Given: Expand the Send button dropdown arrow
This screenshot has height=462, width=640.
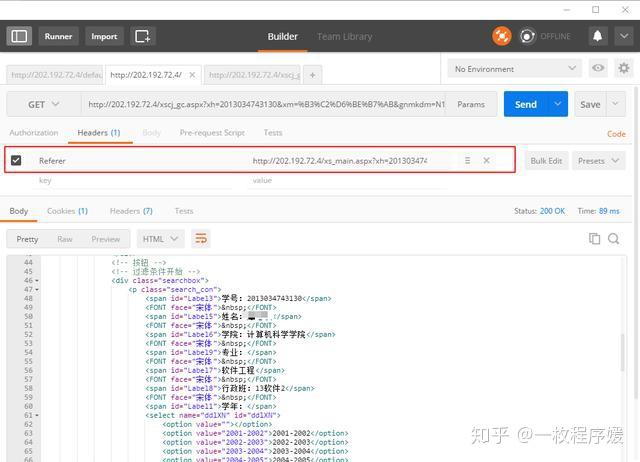Looking at the screenshot, I should point(558,104).
